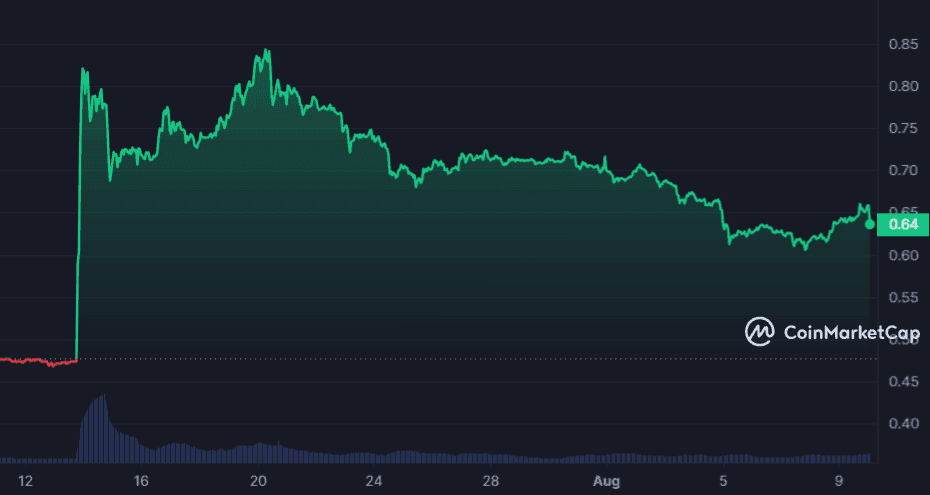Click the price peak near date 20
Screen dimensions: 930x495
coord(266,50)
